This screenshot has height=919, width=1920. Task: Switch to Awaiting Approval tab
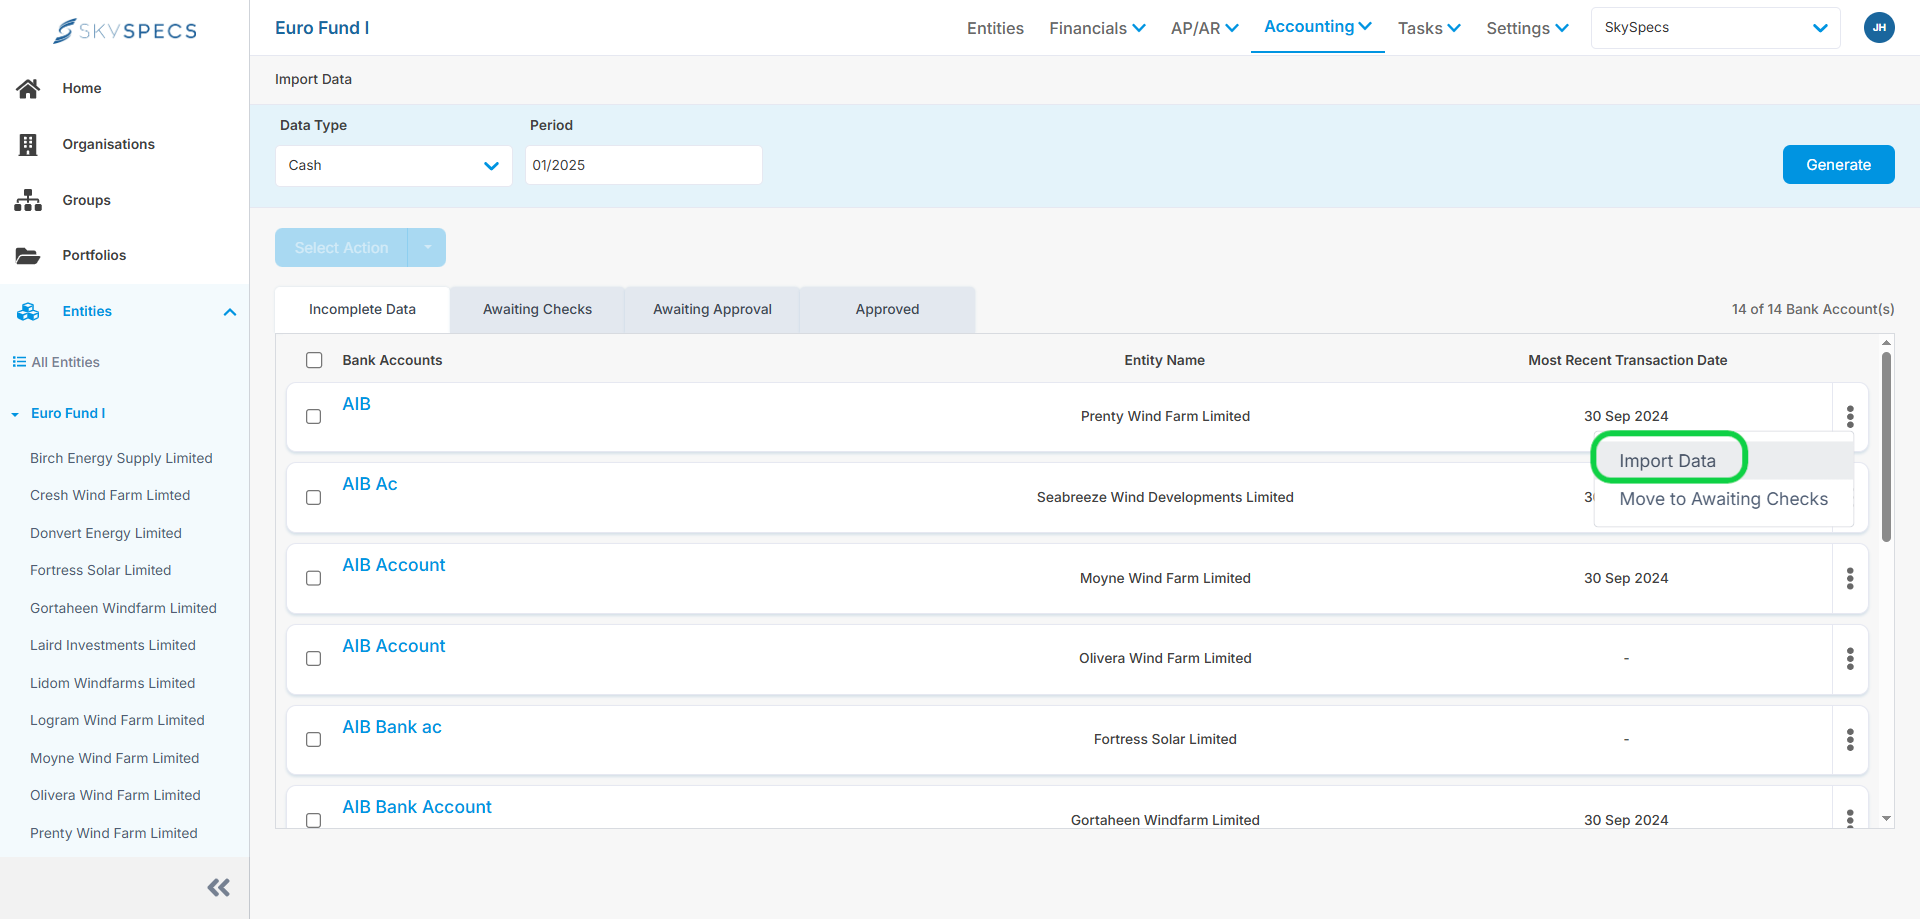coord(712,309)
